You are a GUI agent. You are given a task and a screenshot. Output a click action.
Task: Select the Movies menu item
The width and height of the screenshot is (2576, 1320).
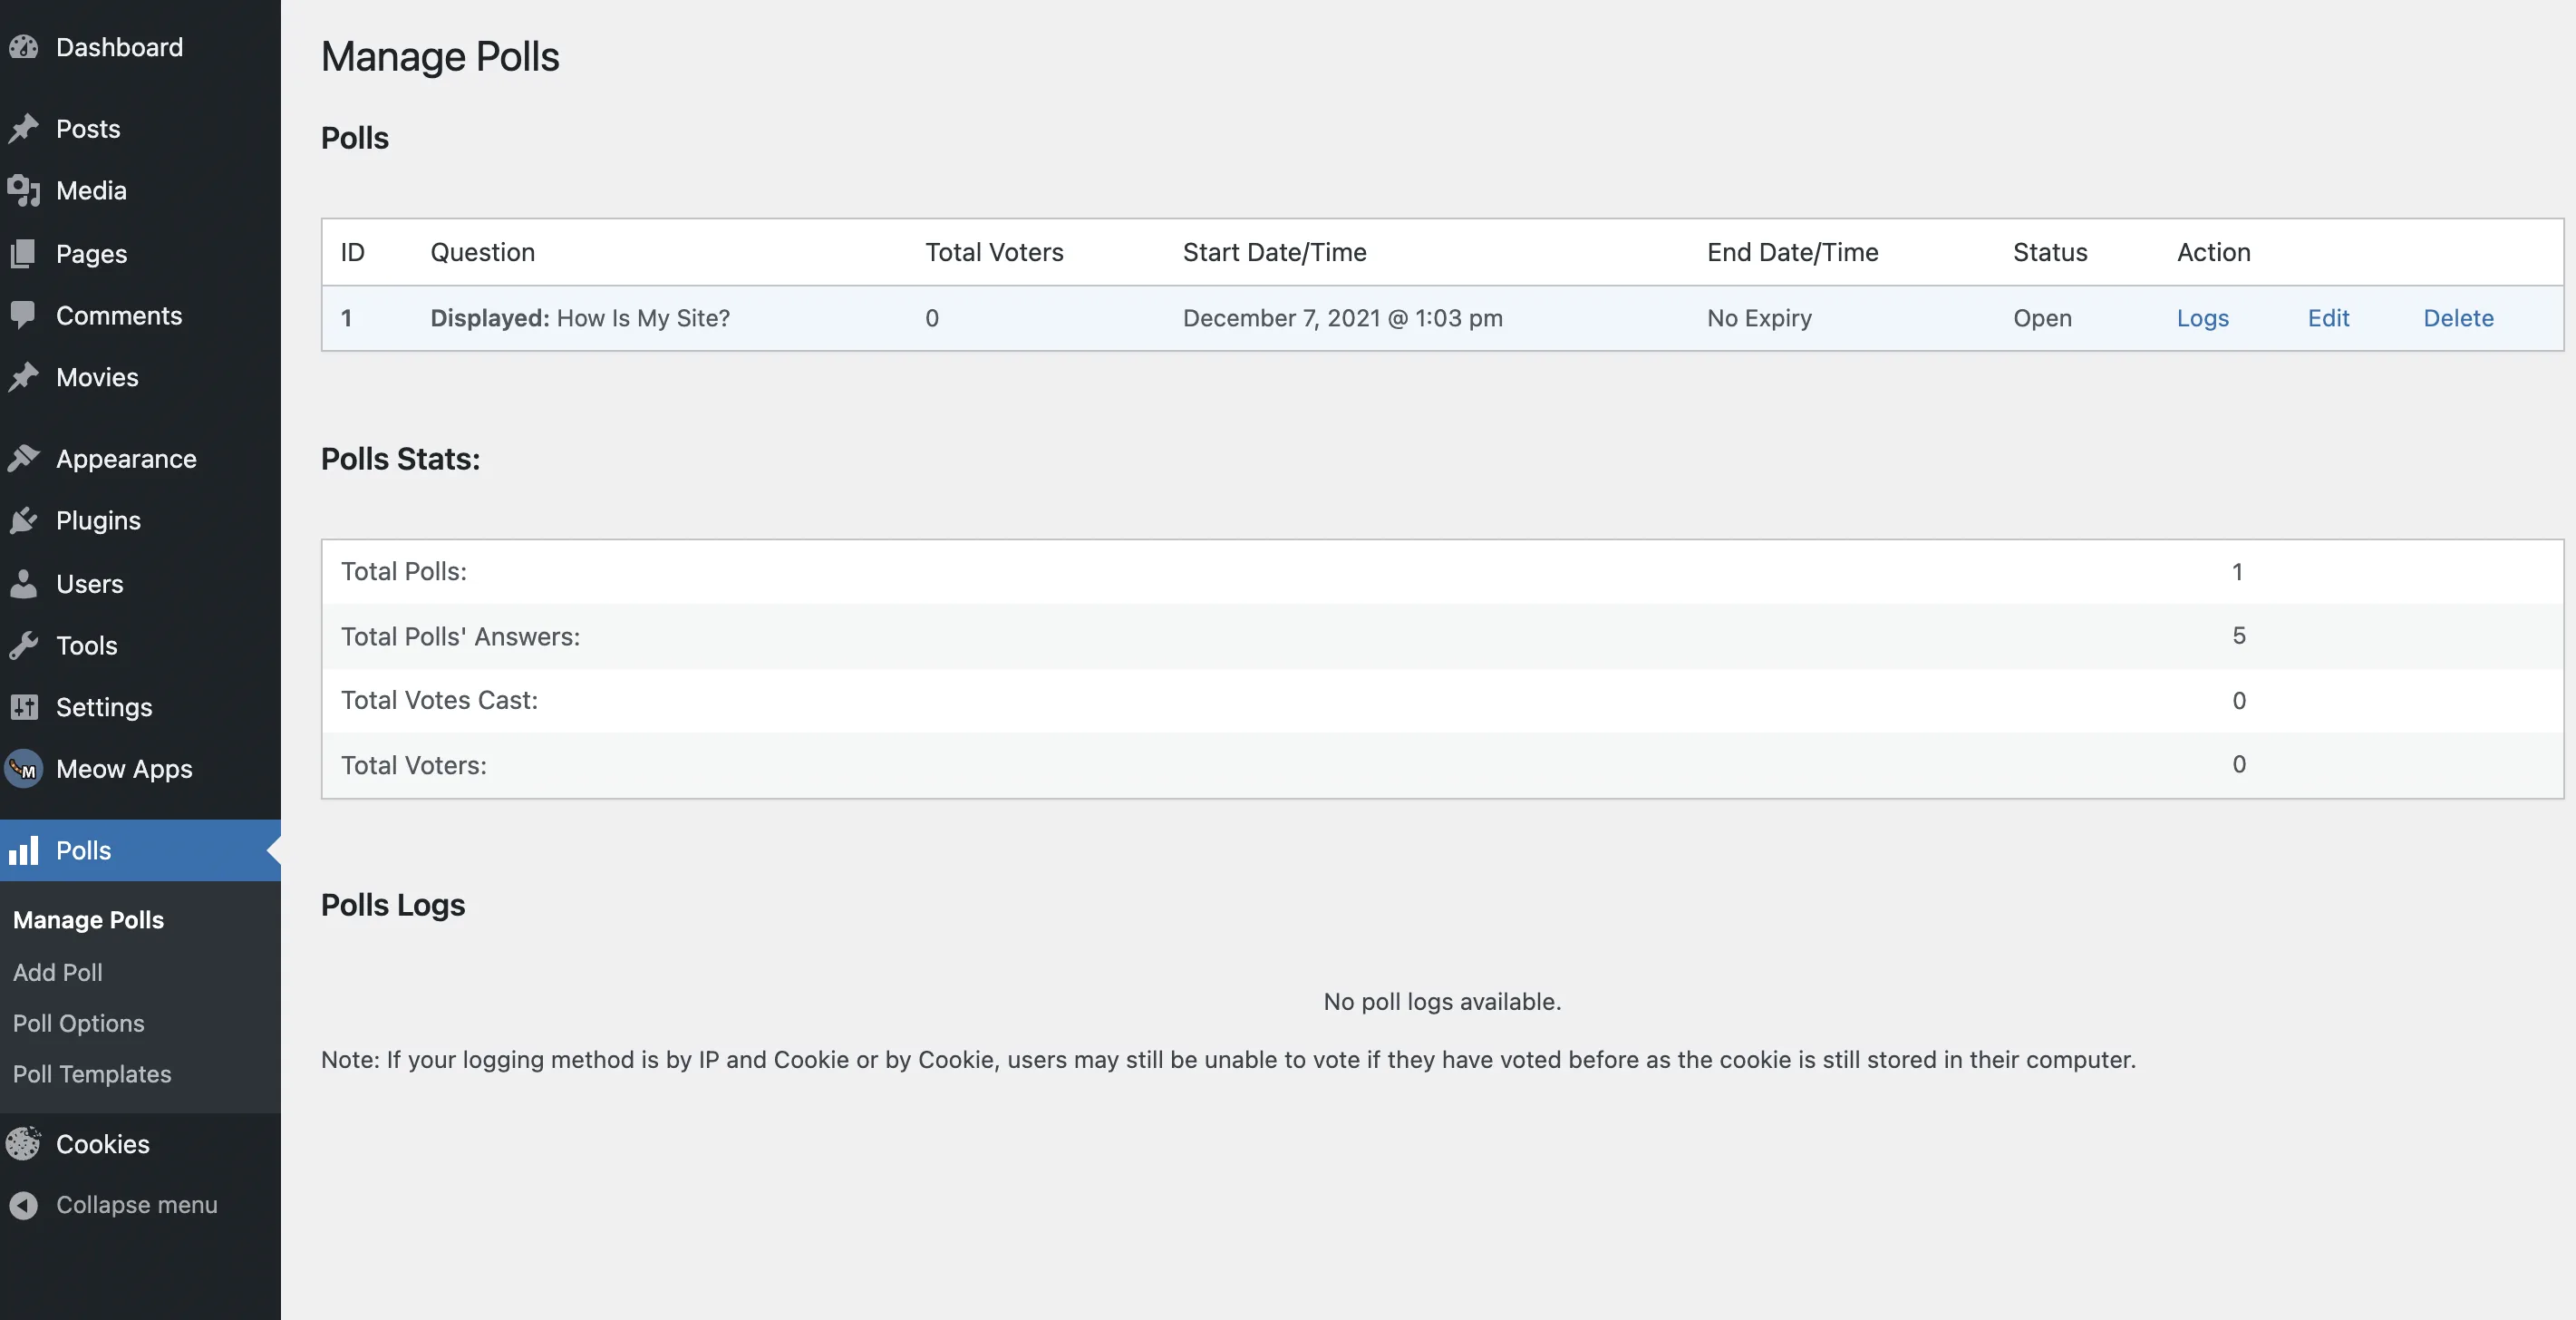pos(97,377)
